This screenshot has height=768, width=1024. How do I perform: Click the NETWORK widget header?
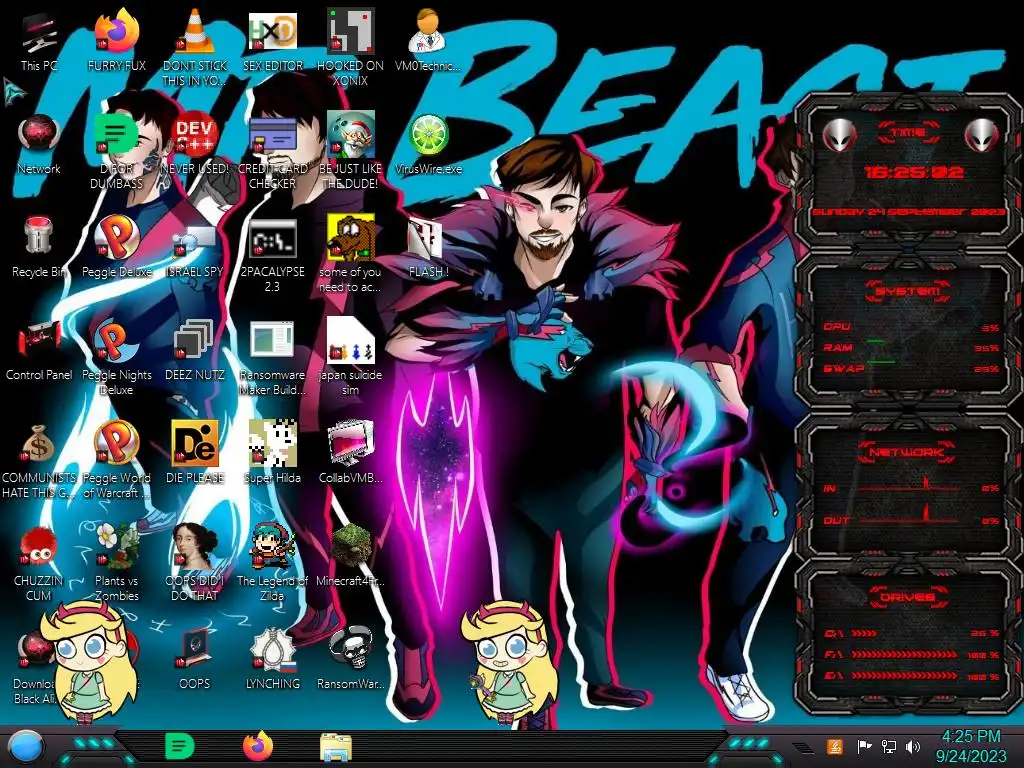pos(907,452)
